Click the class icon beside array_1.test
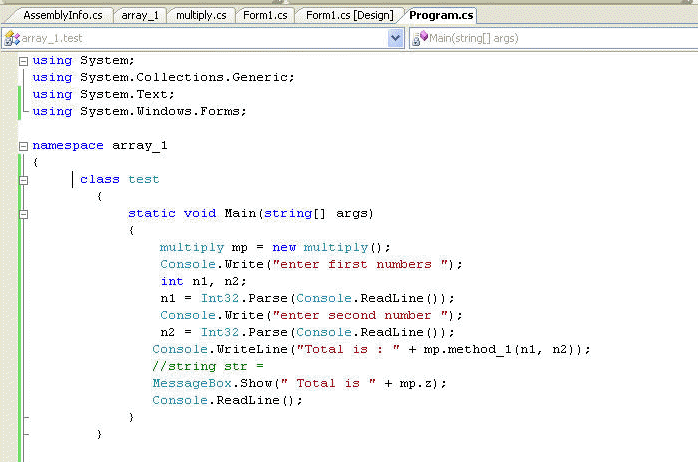Screen dimensions: 698x462 pos(11,38)
